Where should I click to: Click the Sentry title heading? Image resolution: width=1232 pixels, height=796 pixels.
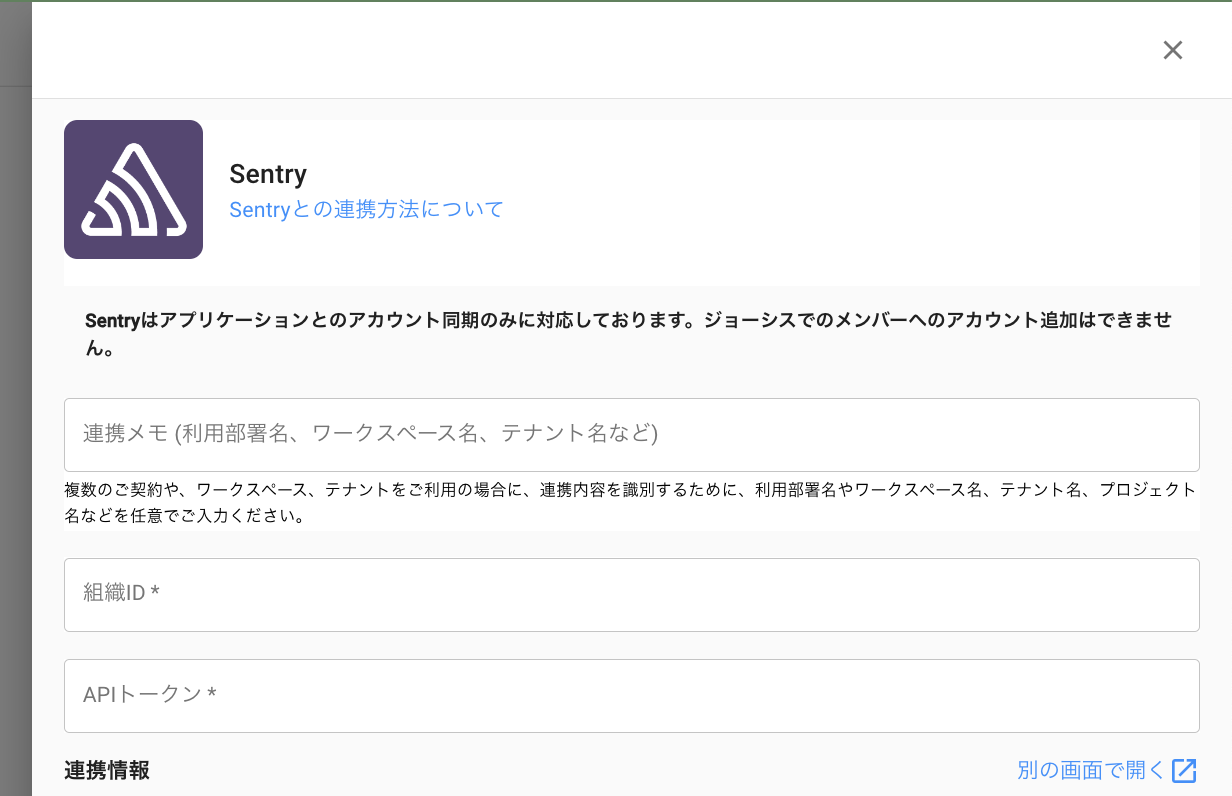tap(268, 174)
